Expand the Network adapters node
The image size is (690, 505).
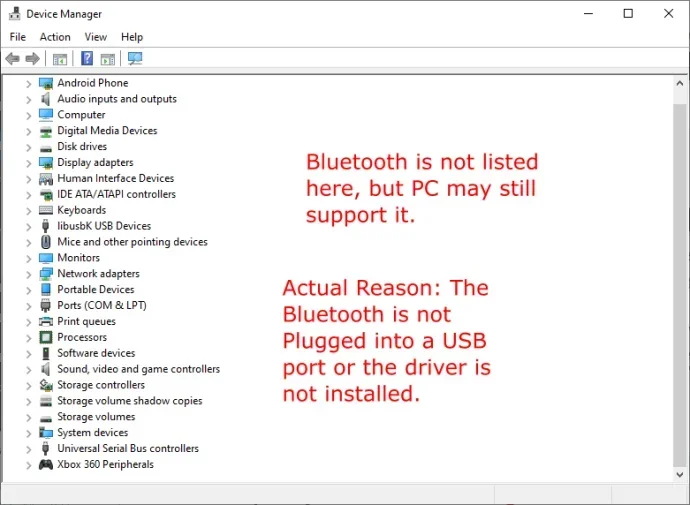click(x=29, y=274)
